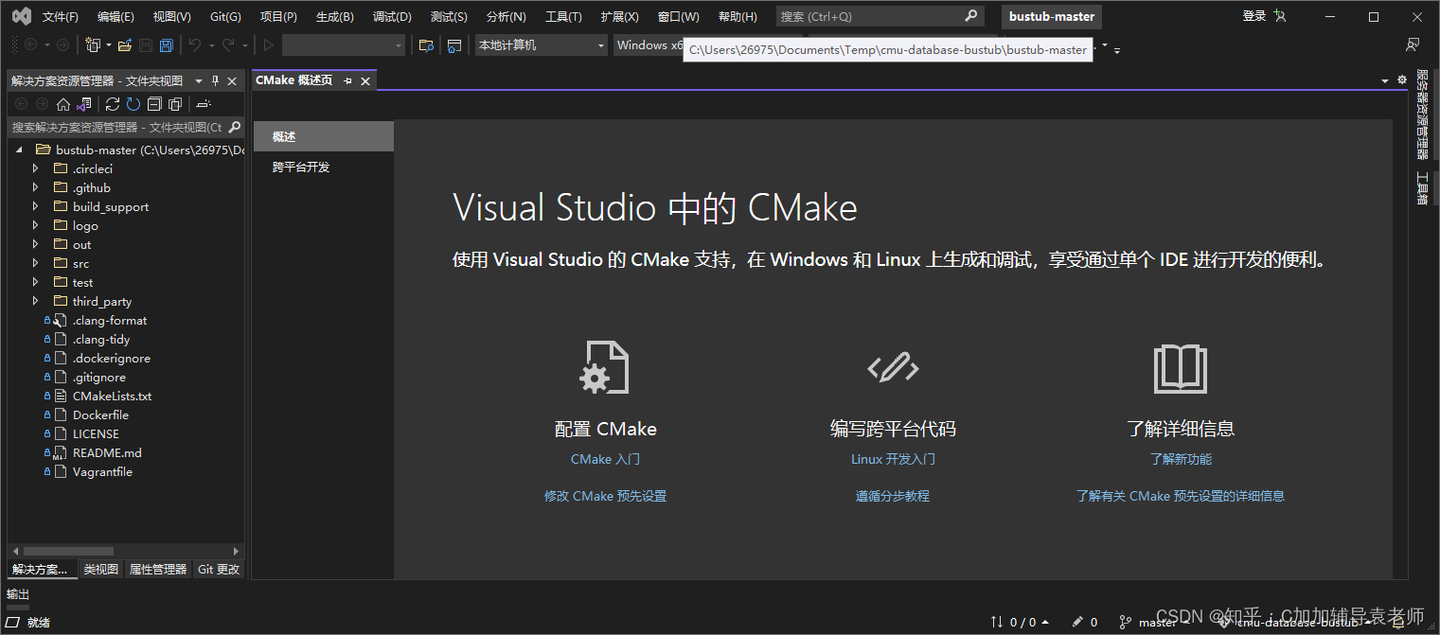Click the Undo icon on the toolbar
This screenshot has width=1440, height=635.
195,45
